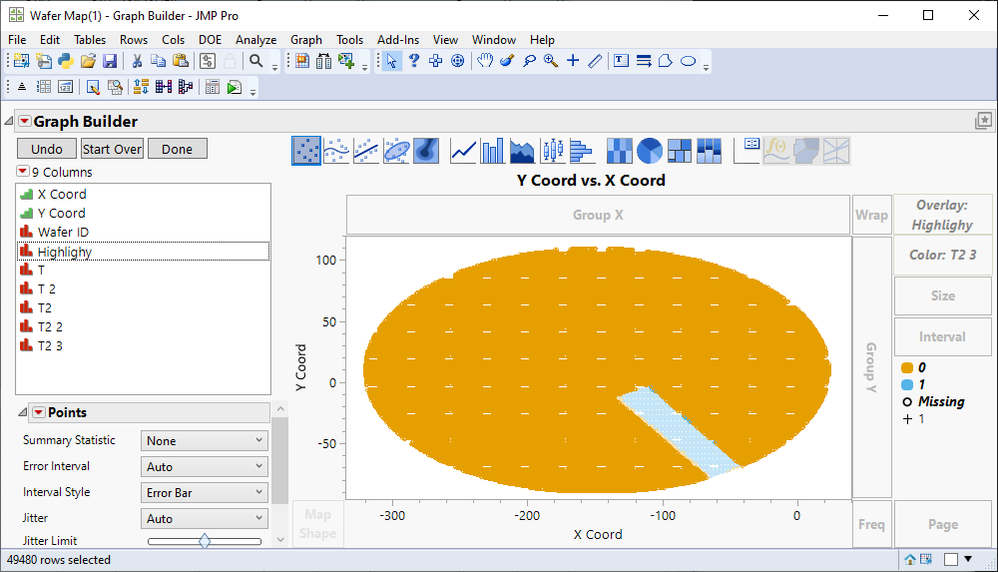Screen dimensions: 998x572
Task: Click the orange legend swatch for 0
Action: coord(908,368)
